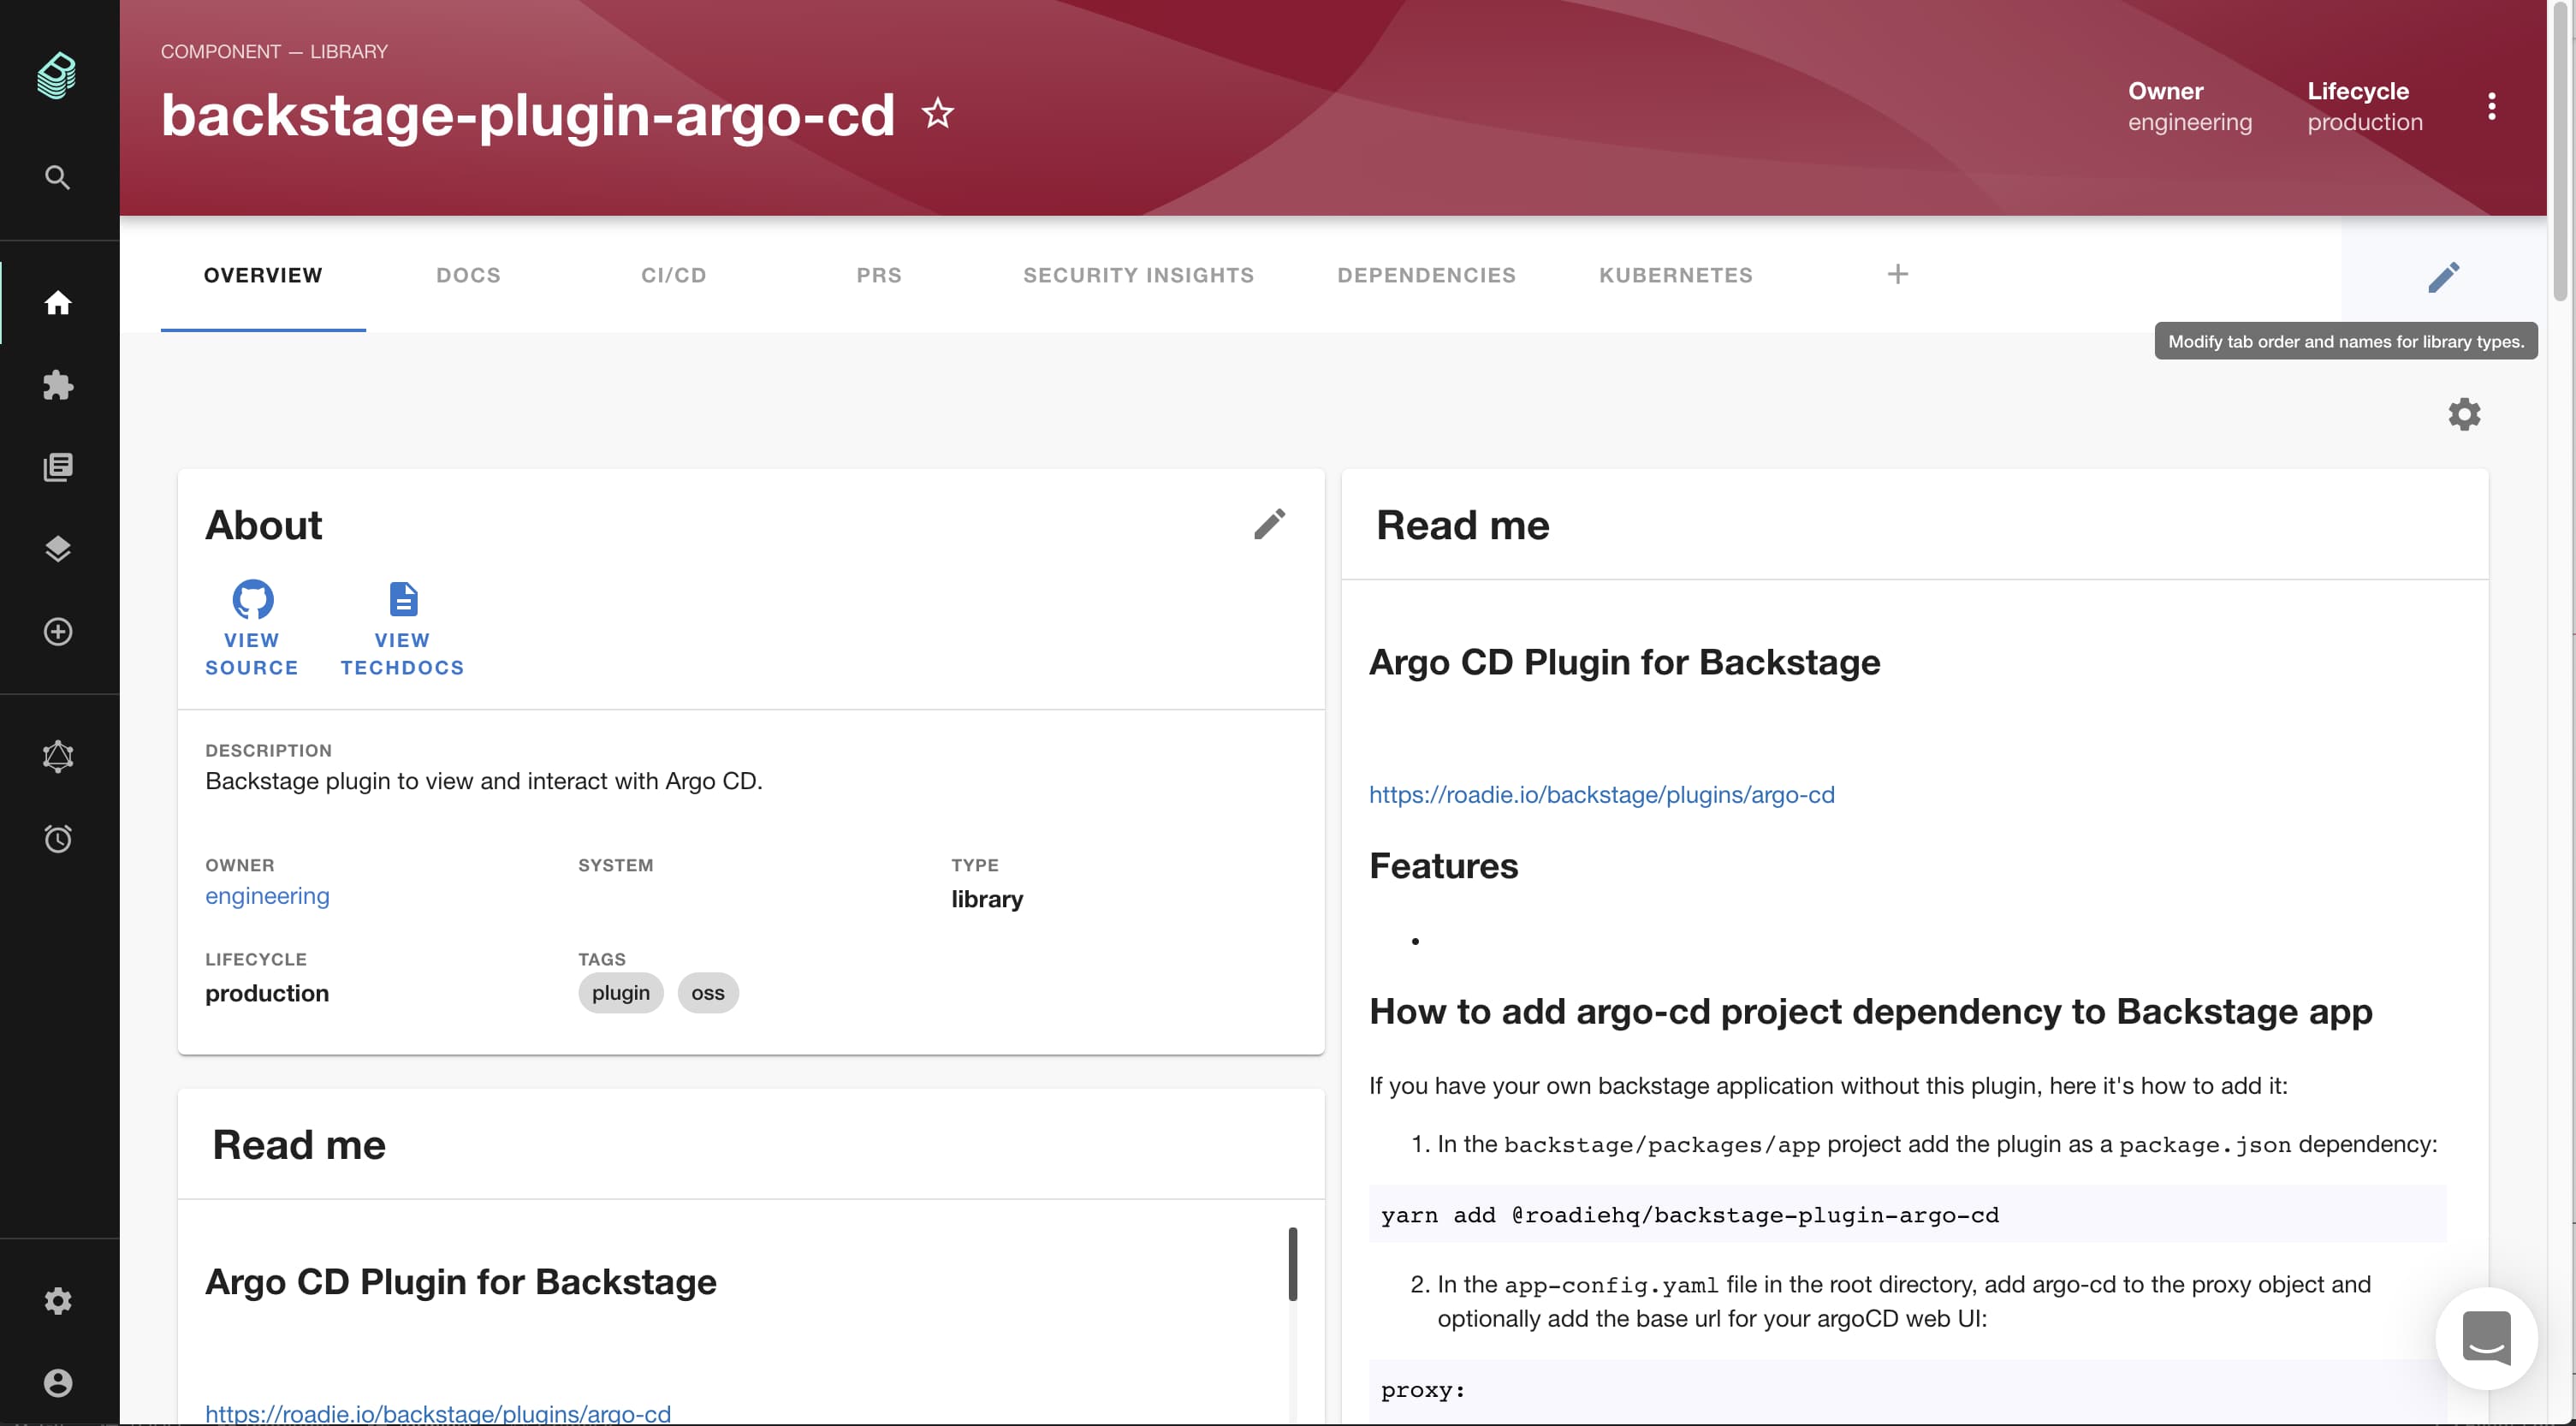The height and width of the screenshot is (1426, 2576).
Task: Open the alarm clock sidebar icon
Action: click(x=58, y=838)
